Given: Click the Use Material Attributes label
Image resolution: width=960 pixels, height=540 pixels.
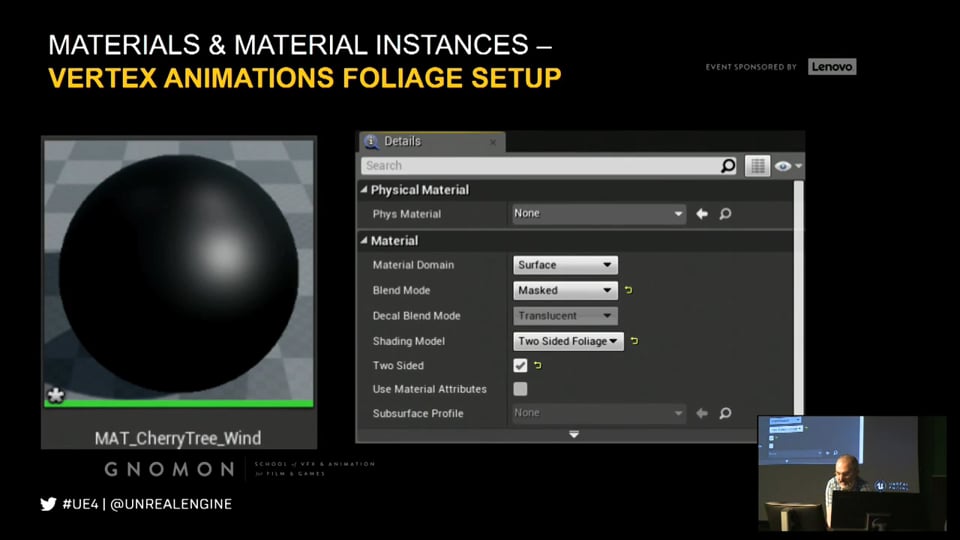Looking at the screenshot, I should 429,389.
